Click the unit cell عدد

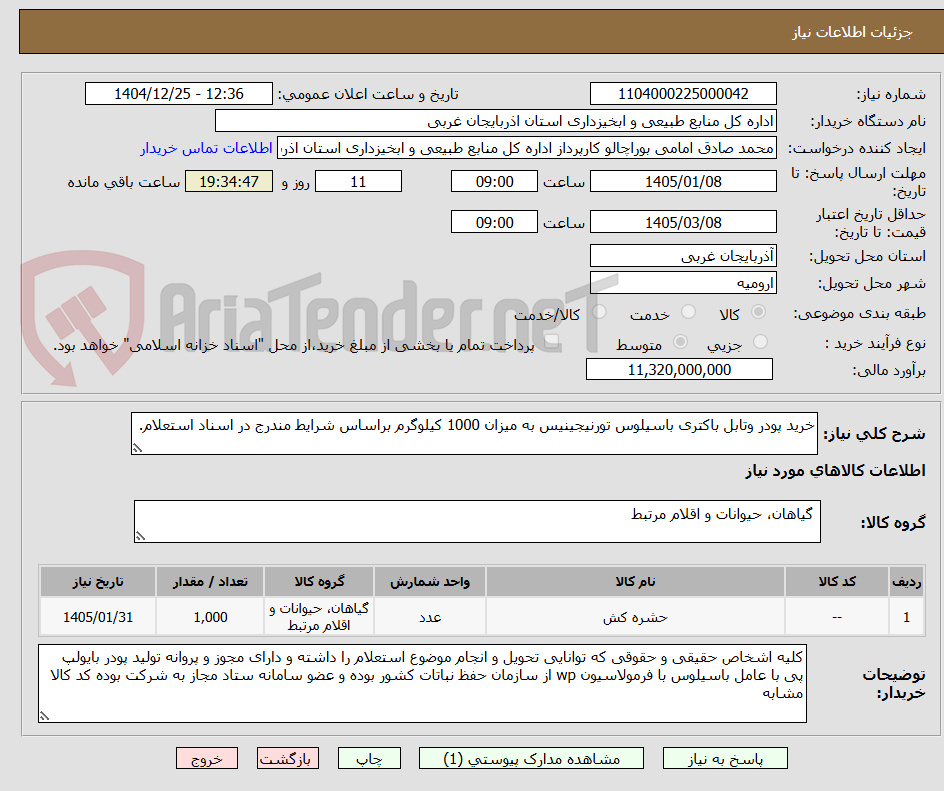(430, 617)
